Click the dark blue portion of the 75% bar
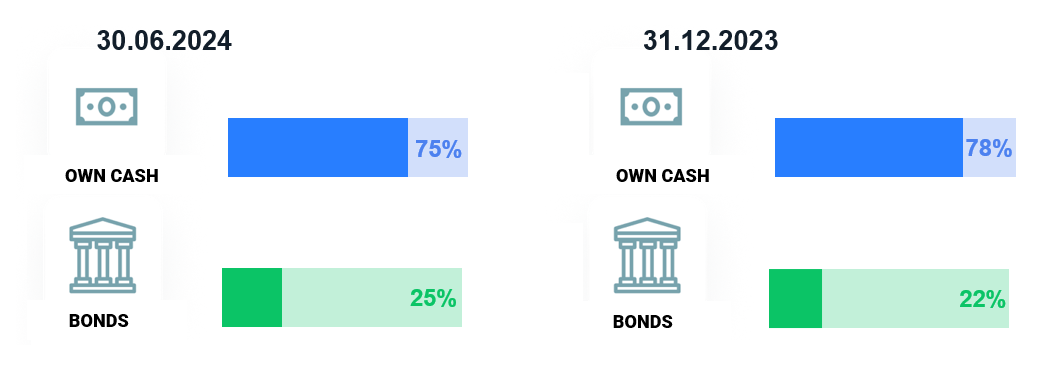Screen dimensions: 1060x385 point(318,147)
